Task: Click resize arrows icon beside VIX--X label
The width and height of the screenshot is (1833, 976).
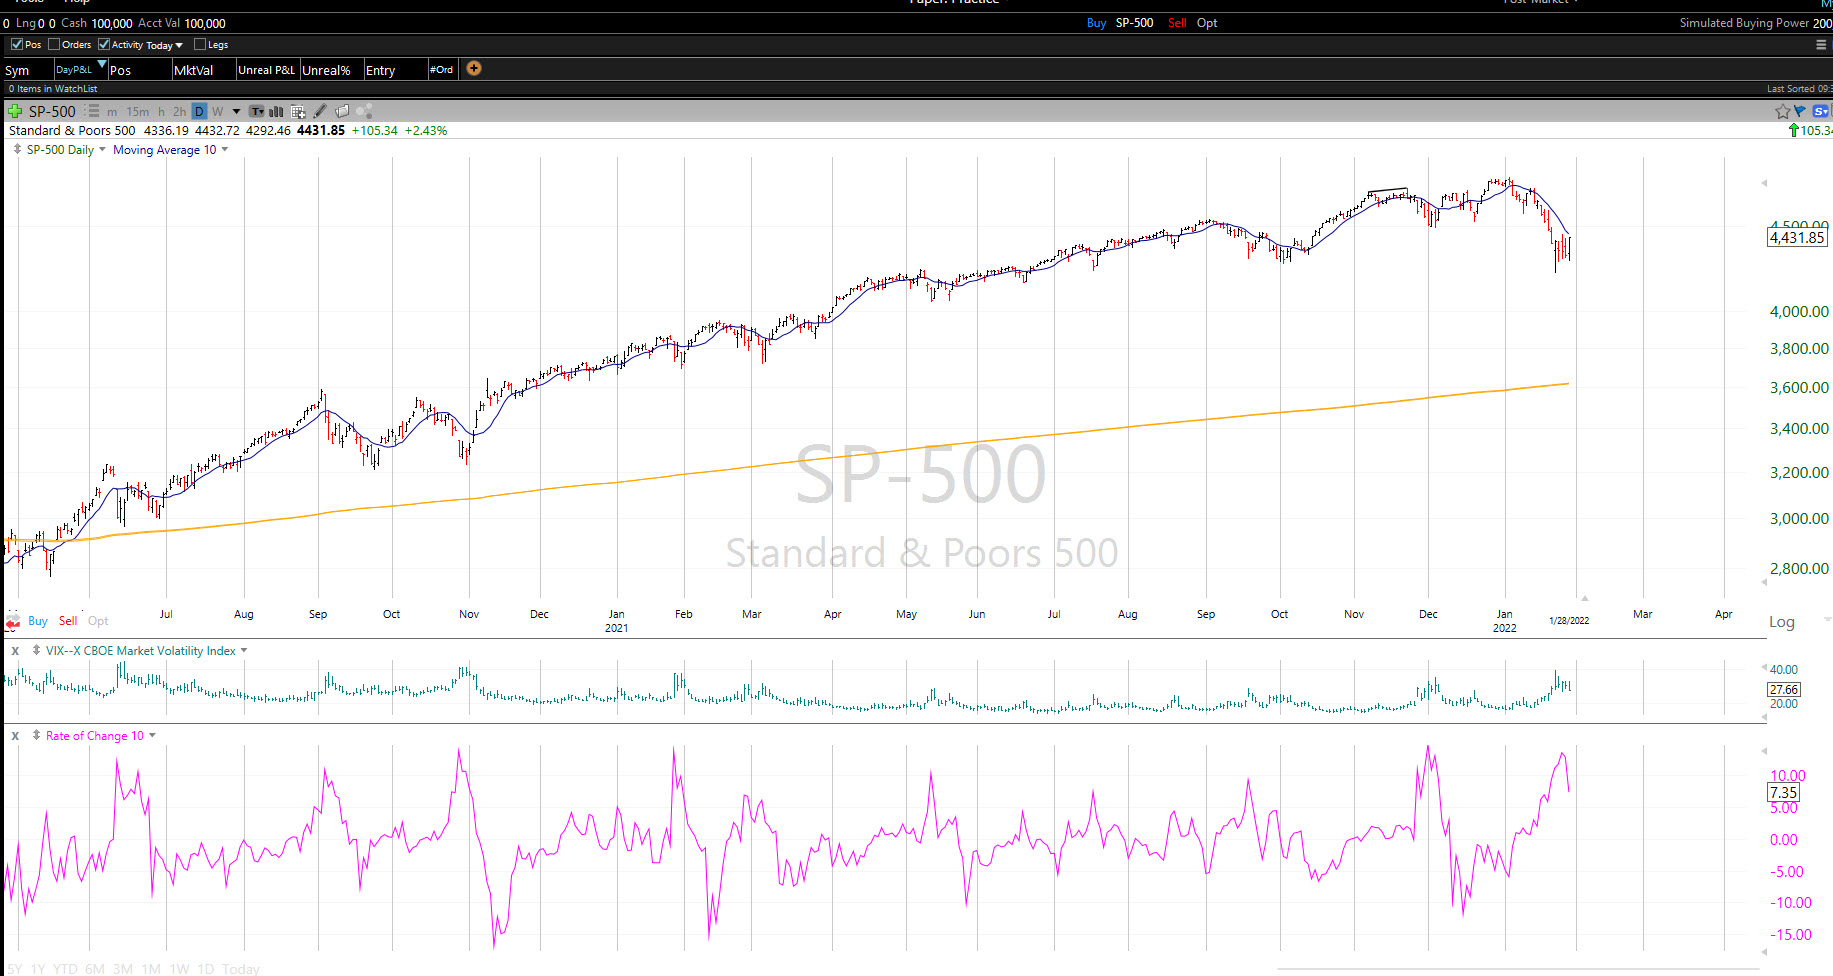Action: click(36, 650)
